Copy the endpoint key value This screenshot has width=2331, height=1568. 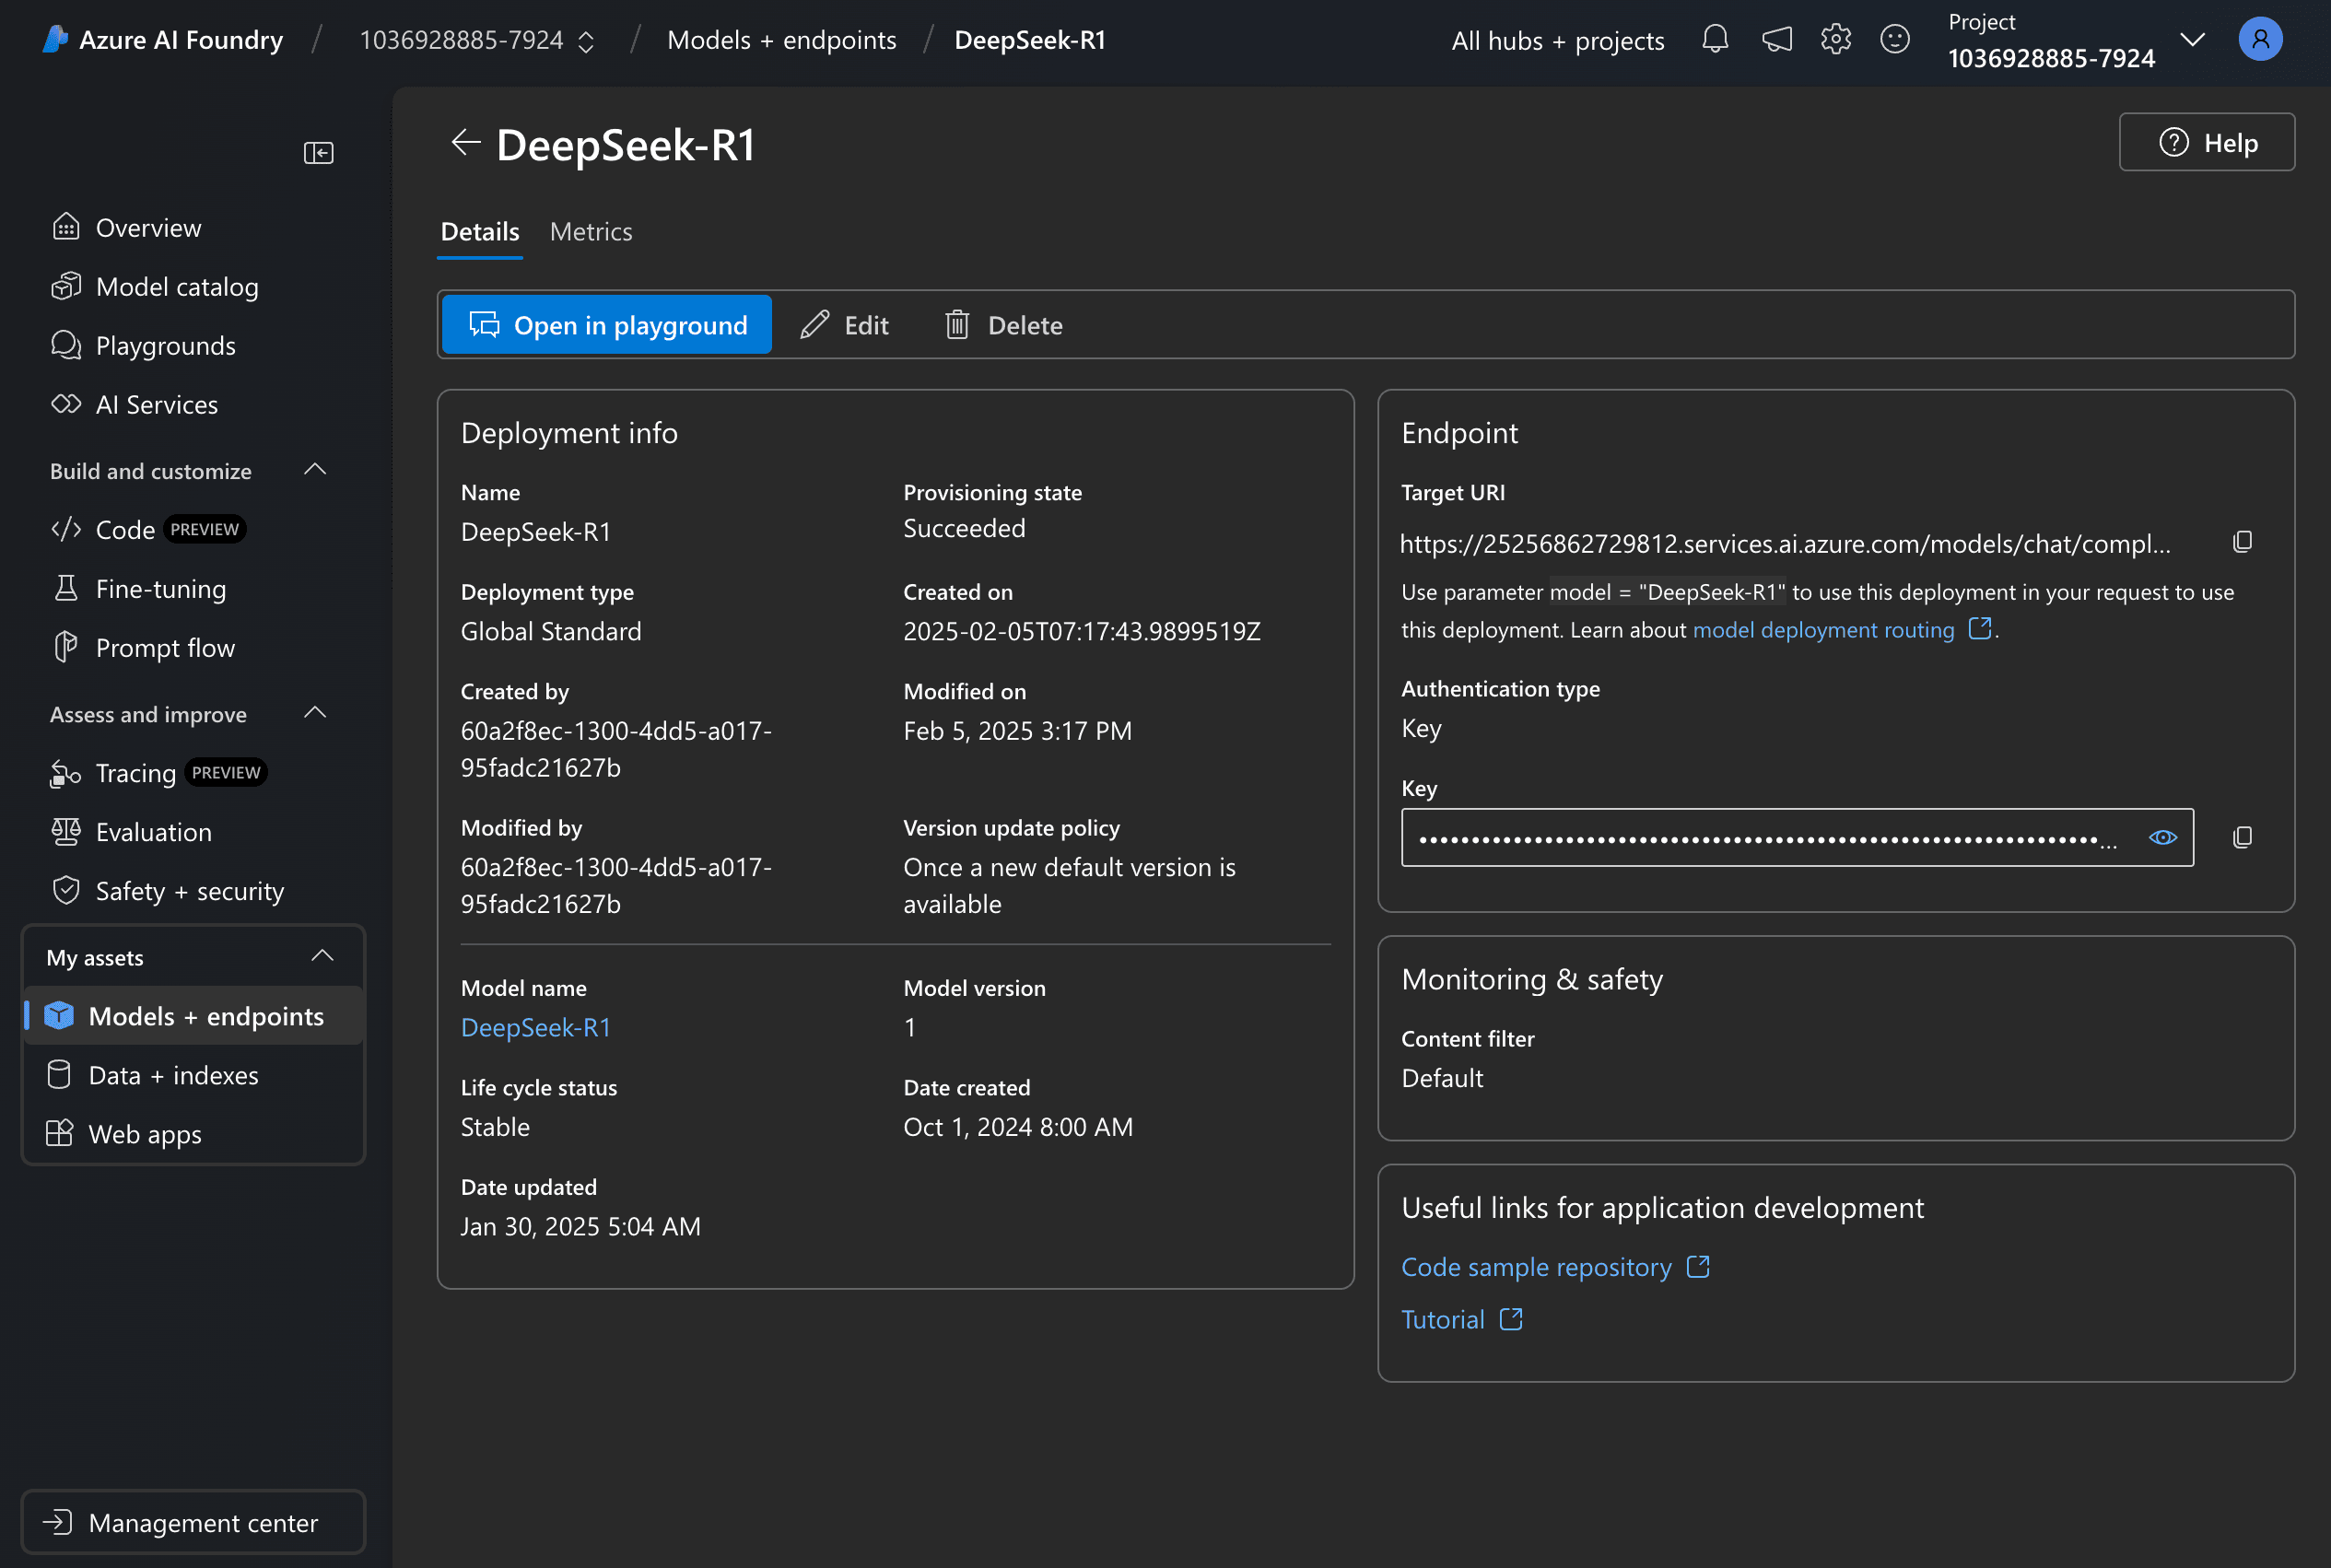coord(2242,838)
